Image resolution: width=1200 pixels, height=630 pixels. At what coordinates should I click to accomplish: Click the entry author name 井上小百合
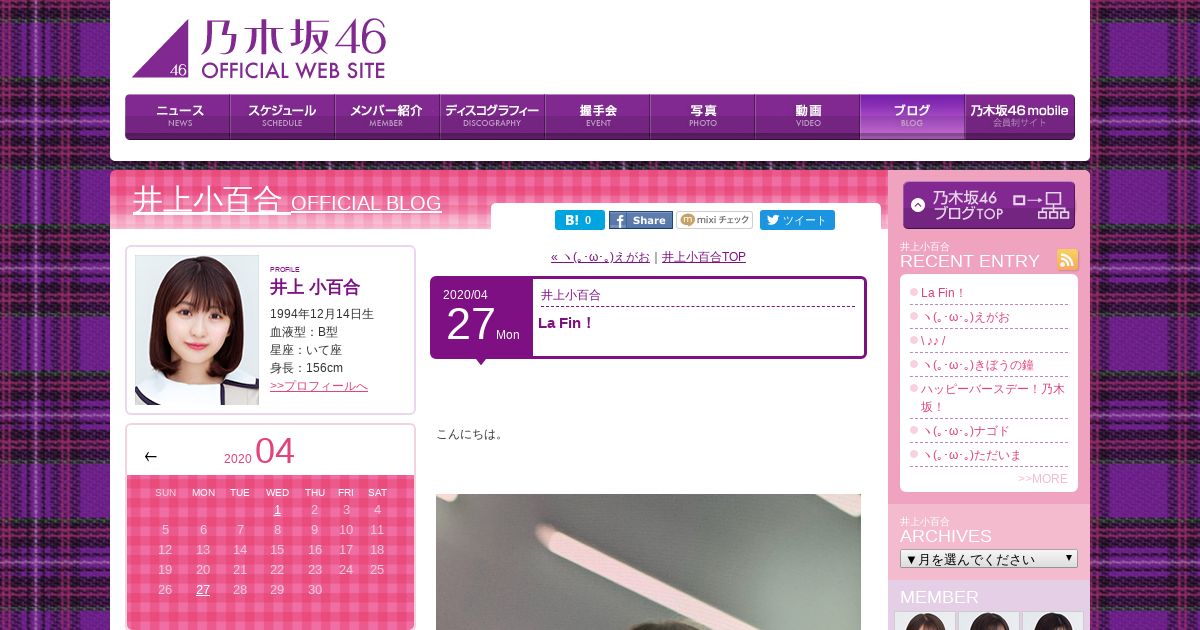571,295
